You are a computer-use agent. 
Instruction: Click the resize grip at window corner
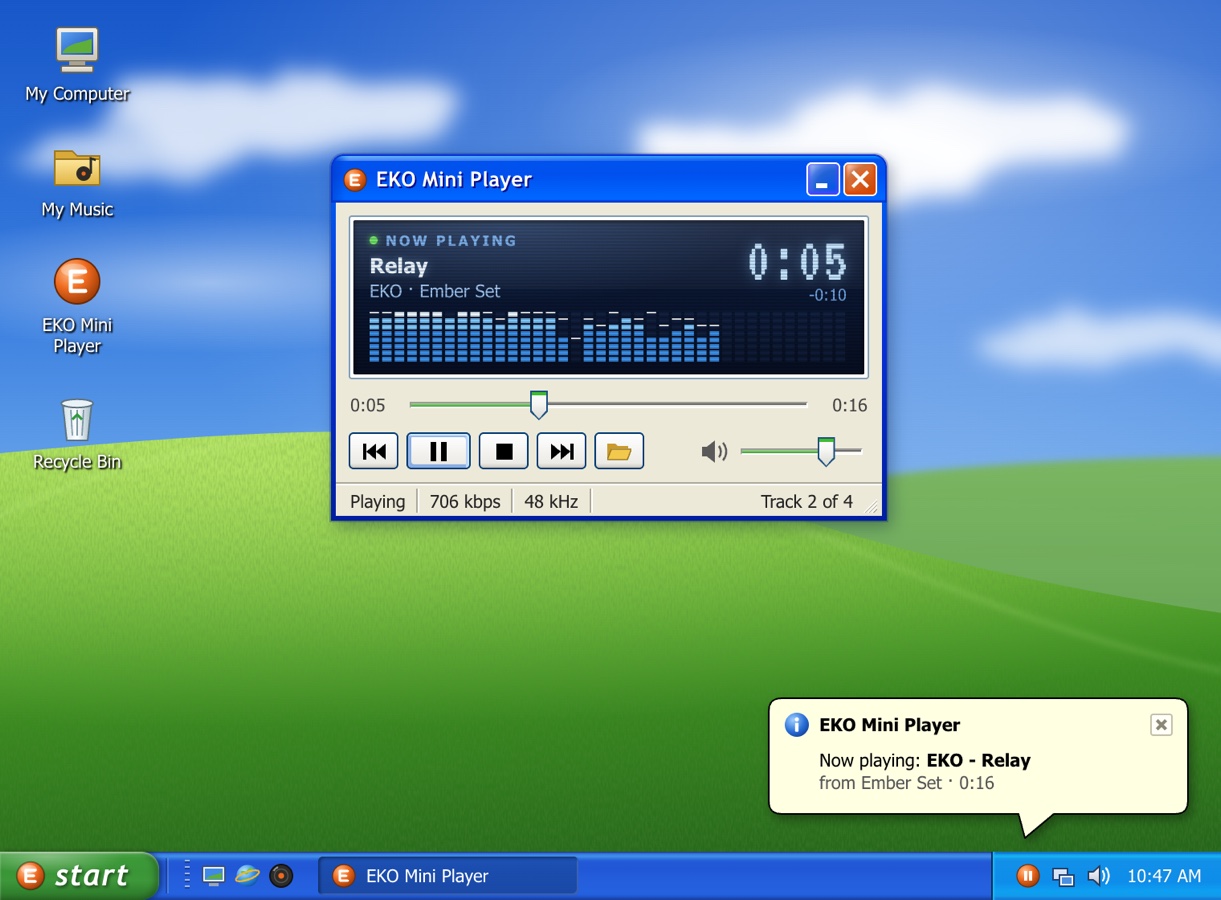click(872, 508)
